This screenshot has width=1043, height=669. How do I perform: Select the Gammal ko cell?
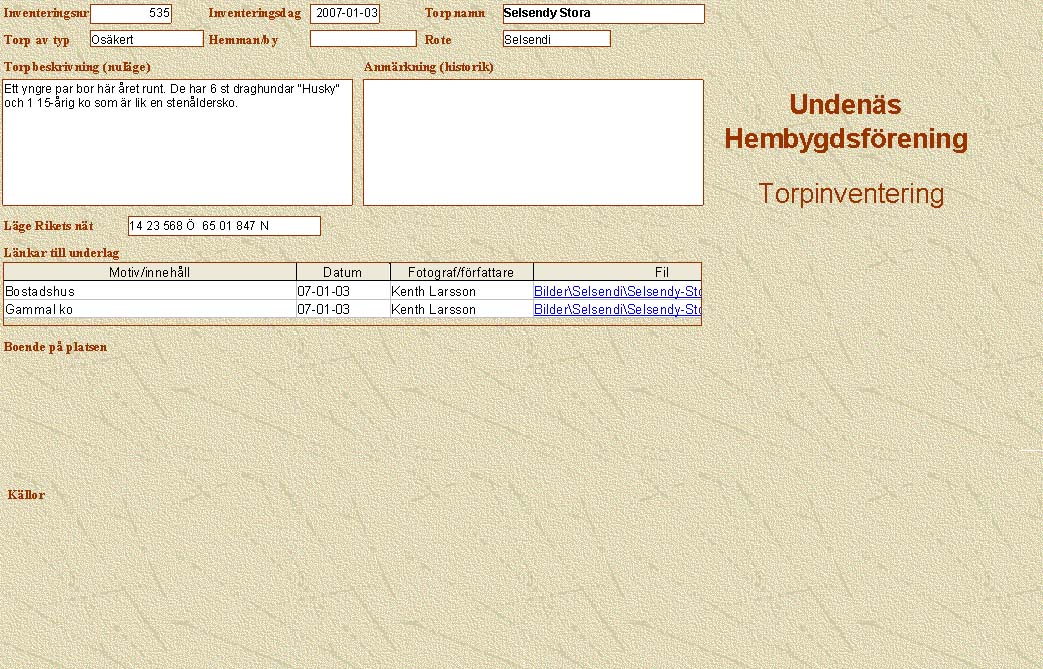coord(150,310)
